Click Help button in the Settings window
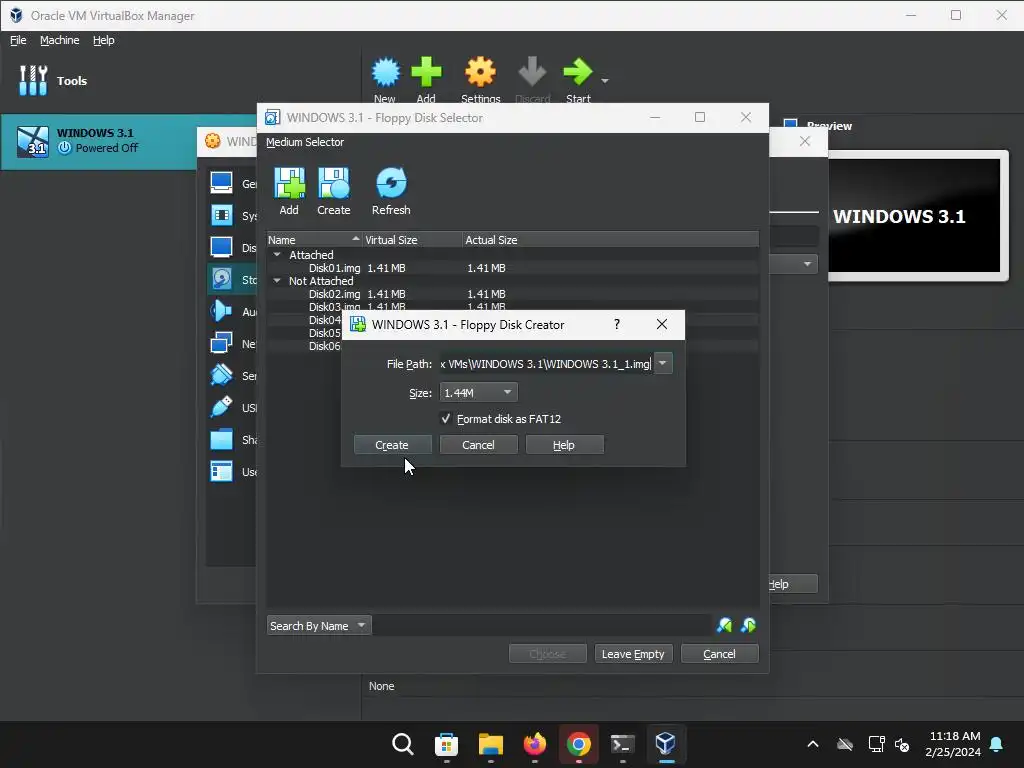 [x=793, y=584]
